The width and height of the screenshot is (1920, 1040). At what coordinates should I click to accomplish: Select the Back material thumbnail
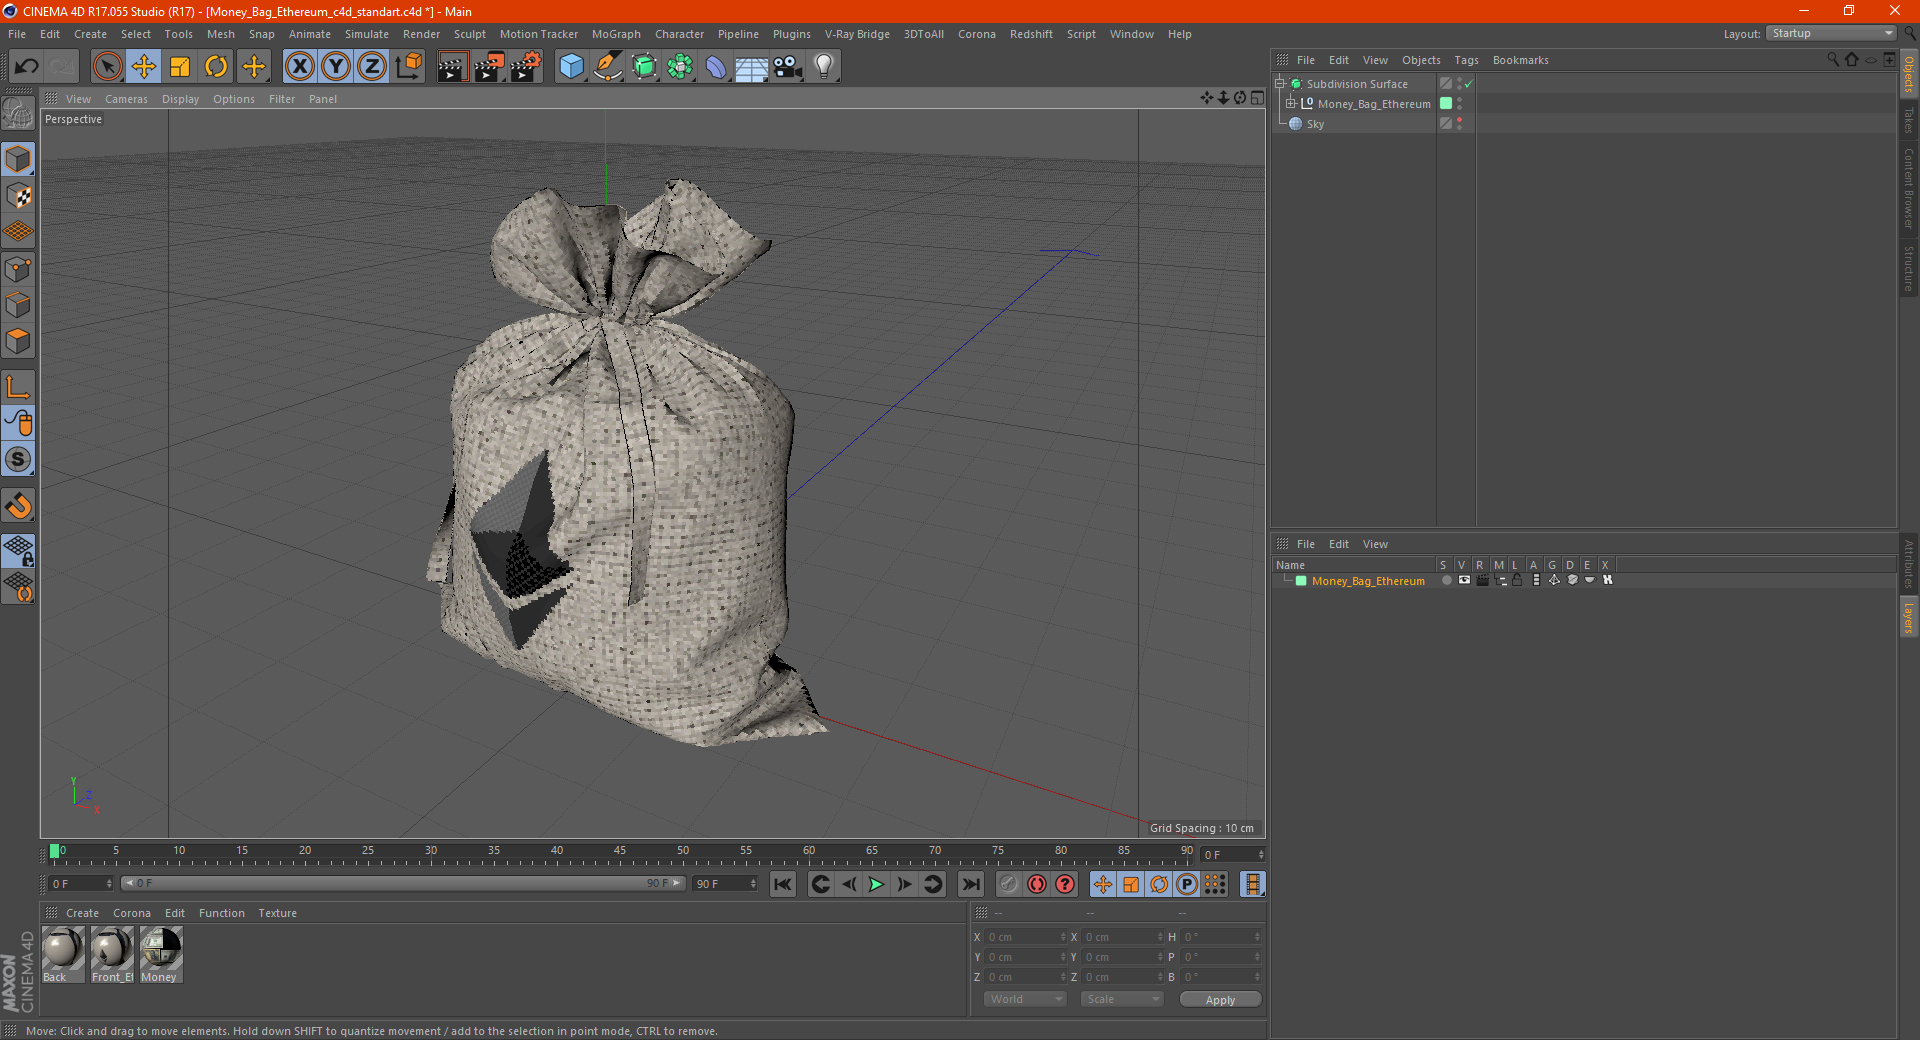[62, 954]
